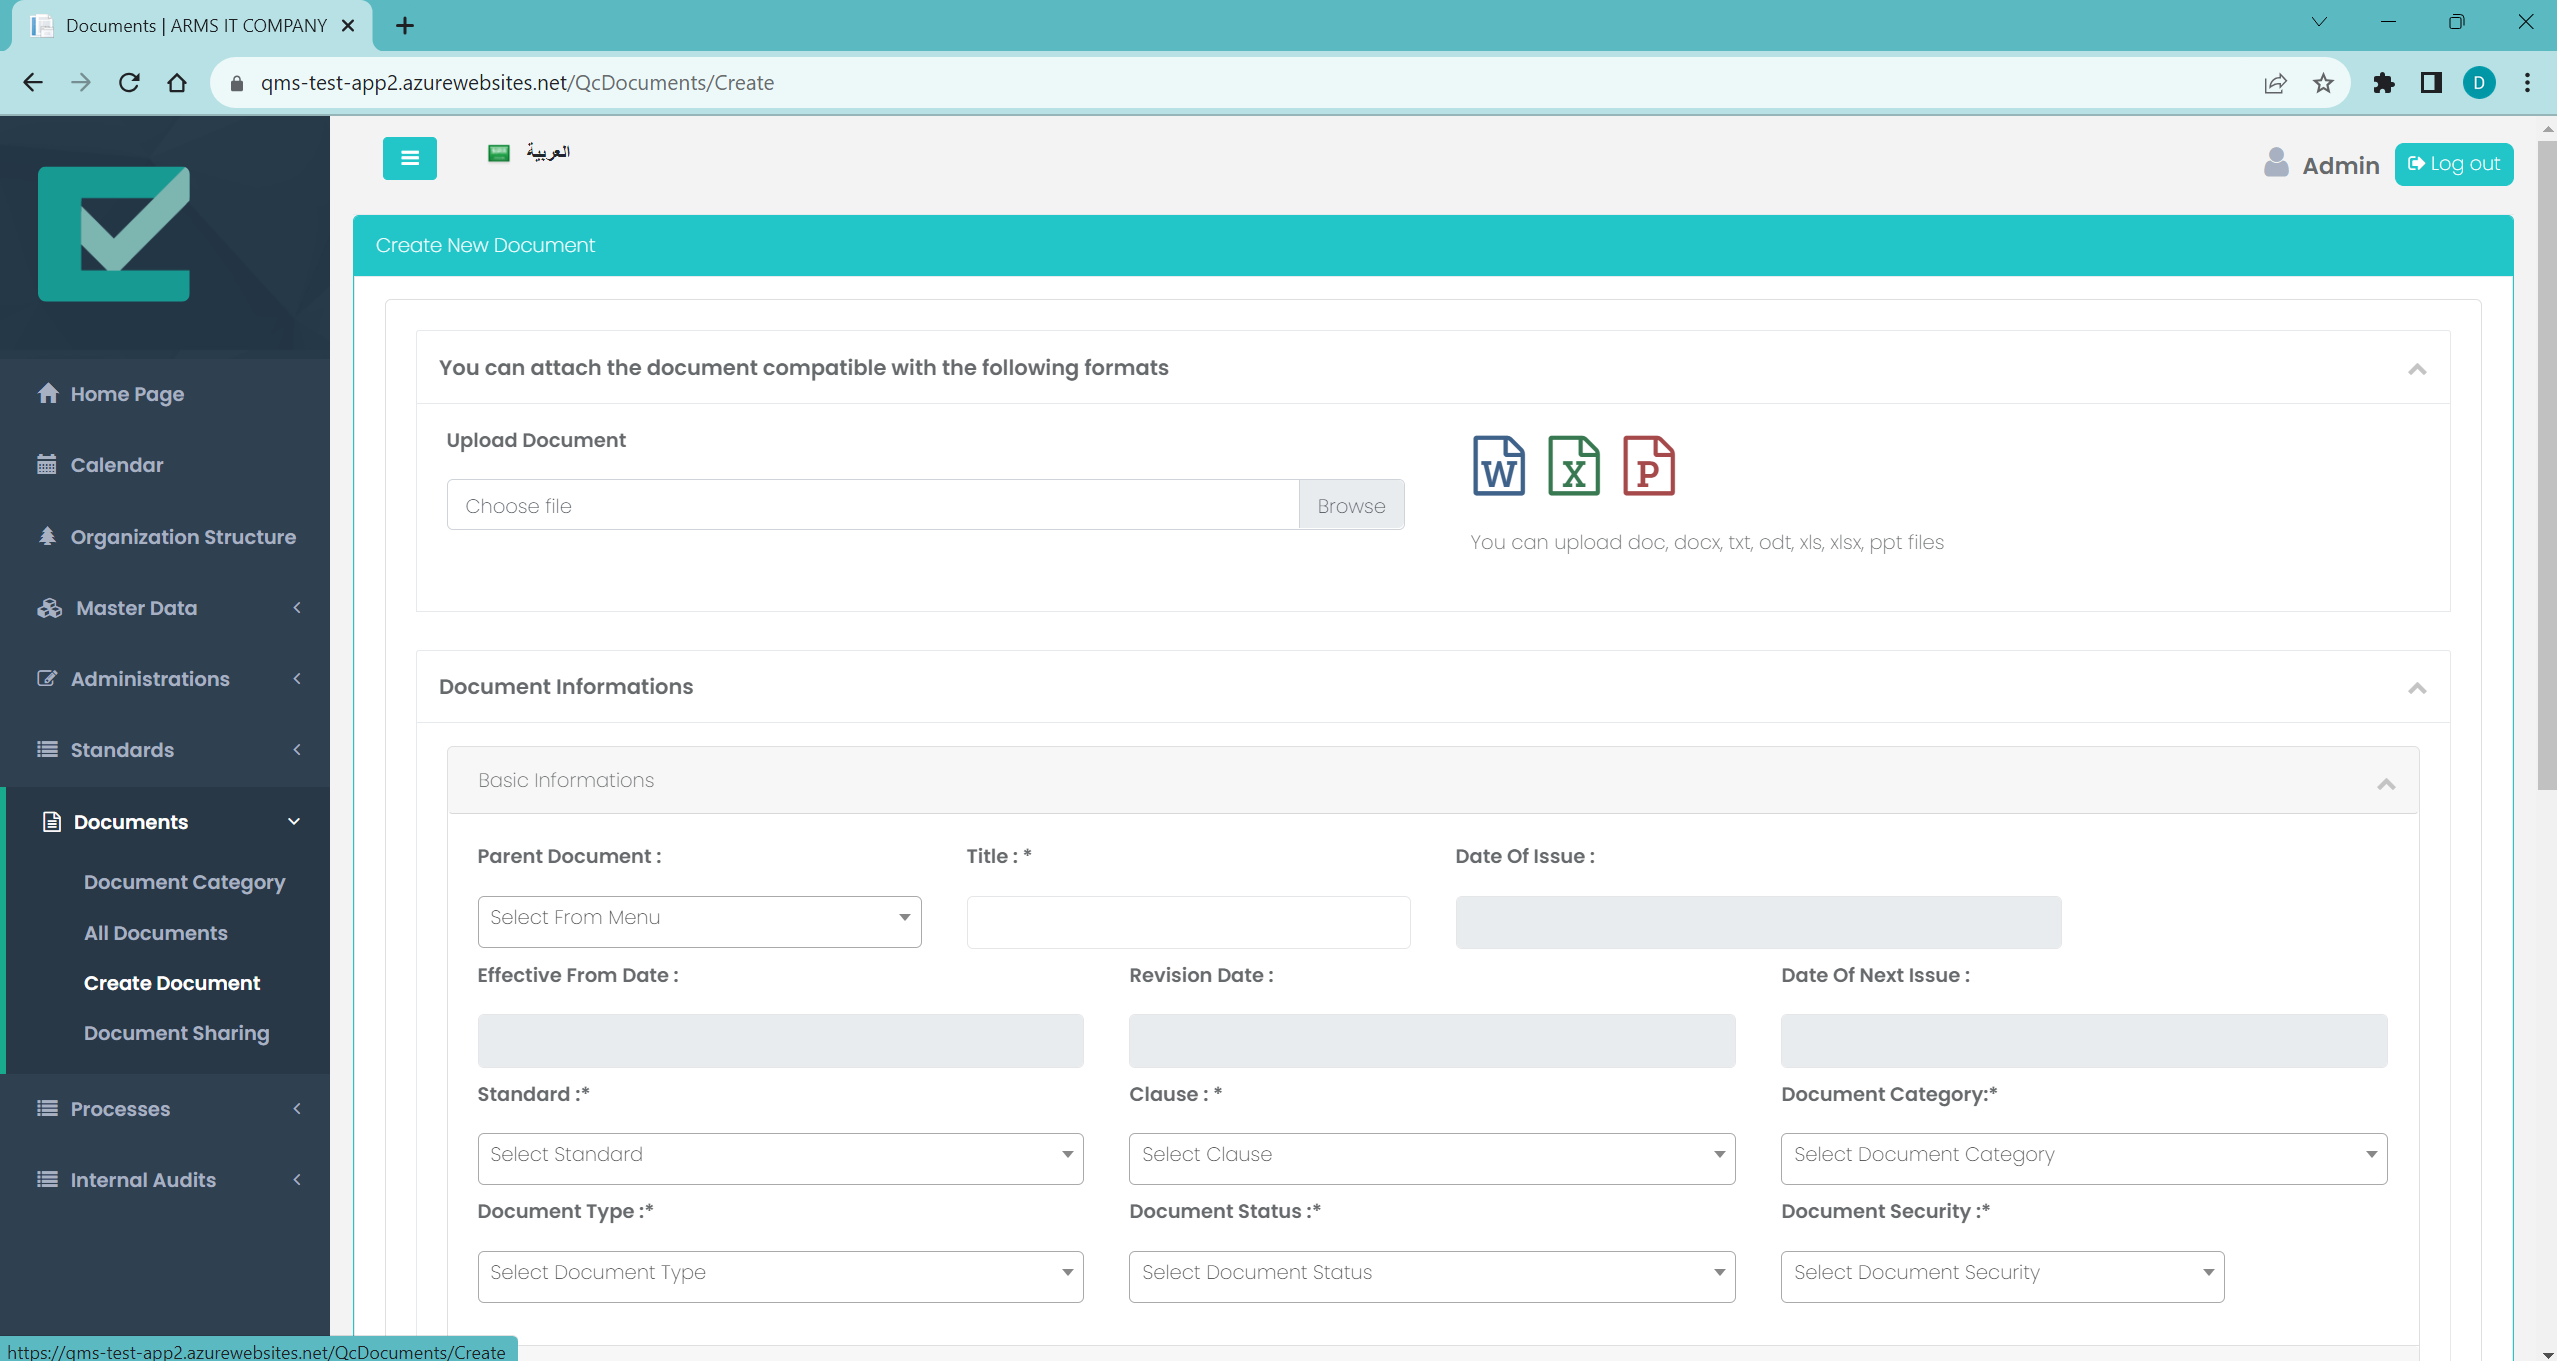
Task: Open All Documents menu item
Action: (x=156, y=933)
